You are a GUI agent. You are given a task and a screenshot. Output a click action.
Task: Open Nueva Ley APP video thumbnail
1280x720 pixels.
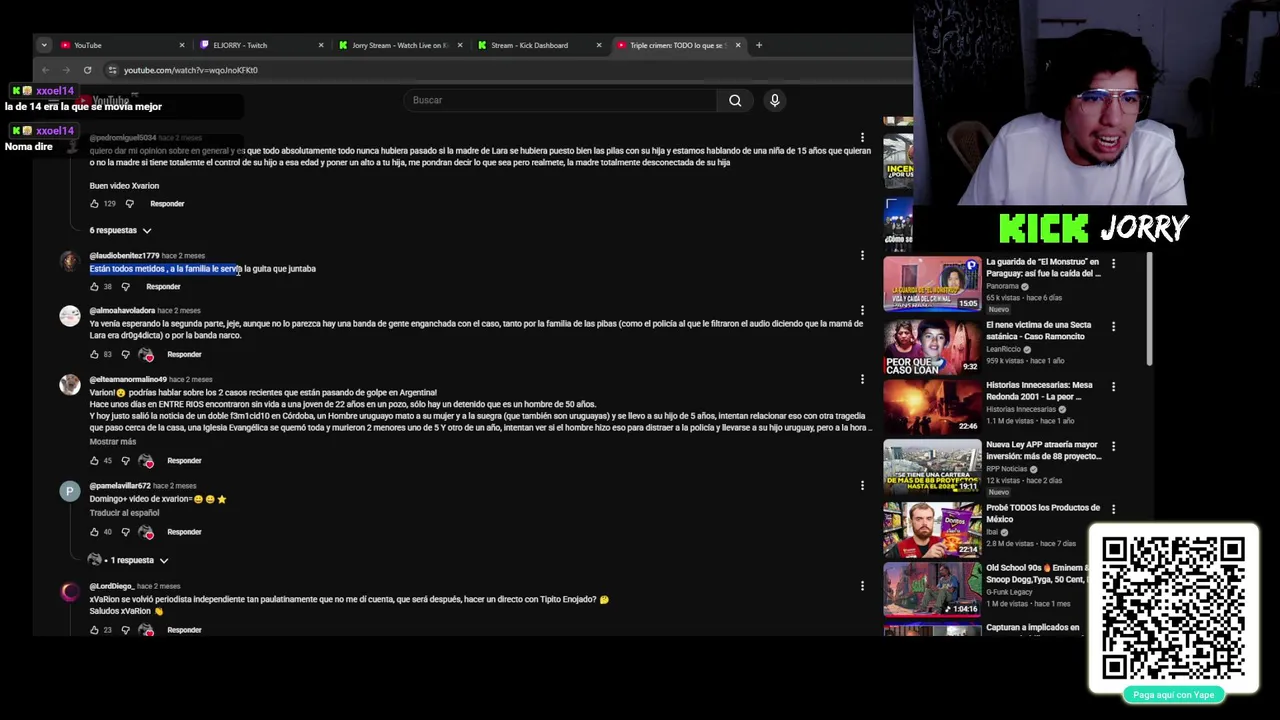click(x=932, y=466)
